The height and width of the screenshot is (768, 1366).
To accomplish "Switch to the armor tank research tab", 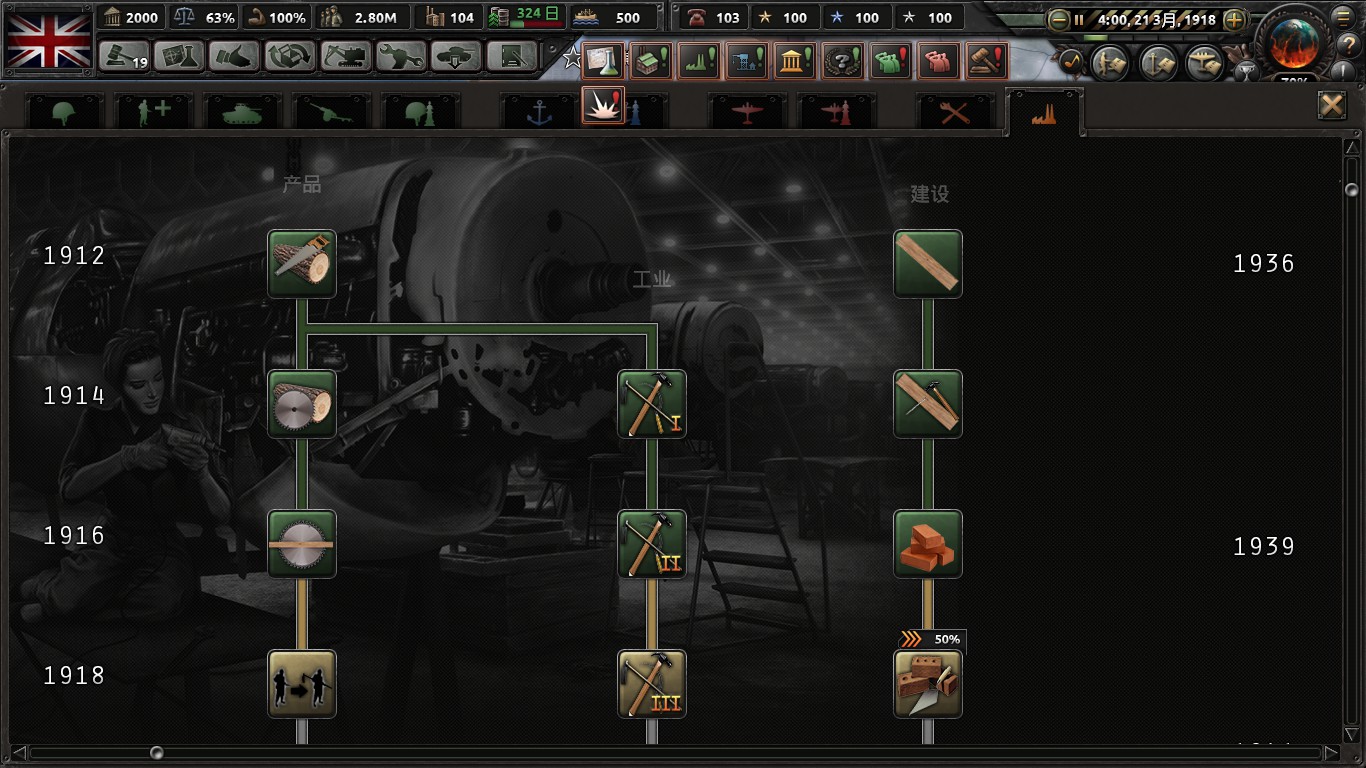I will pos(243,111).
